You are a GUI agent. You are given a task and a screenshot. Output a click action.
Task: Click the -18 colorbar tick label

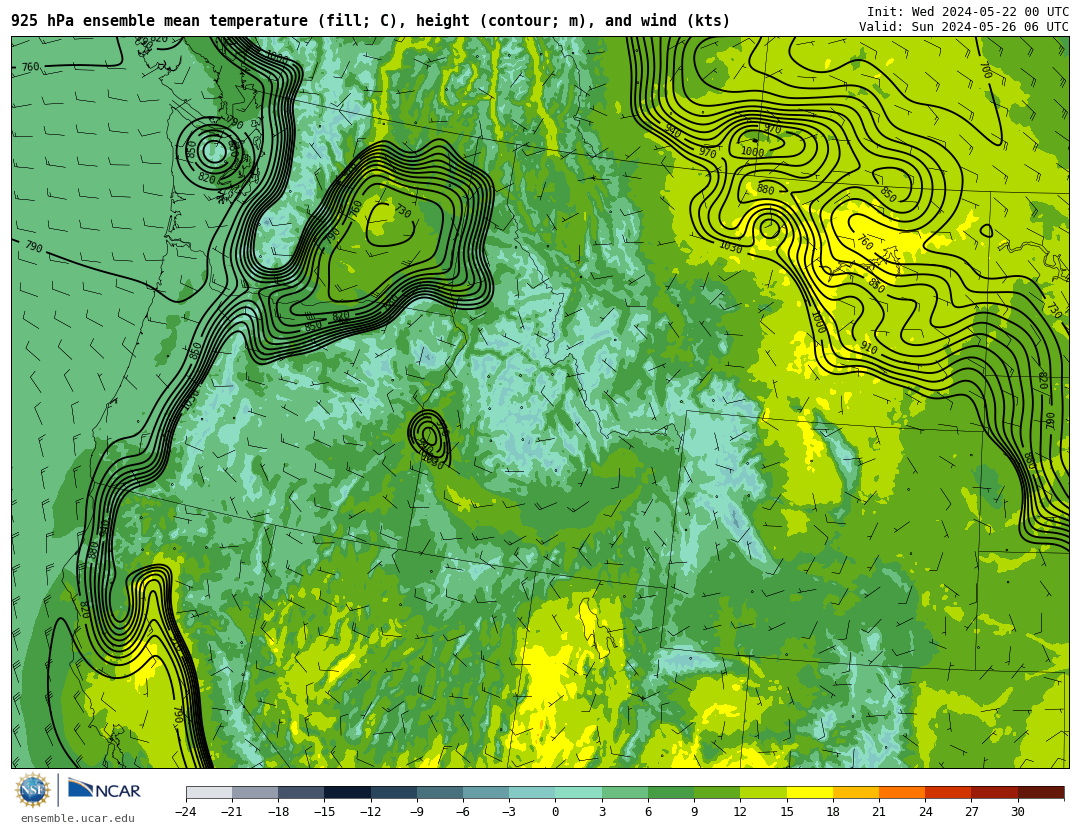pyautogui.click(x=278, y=812)
